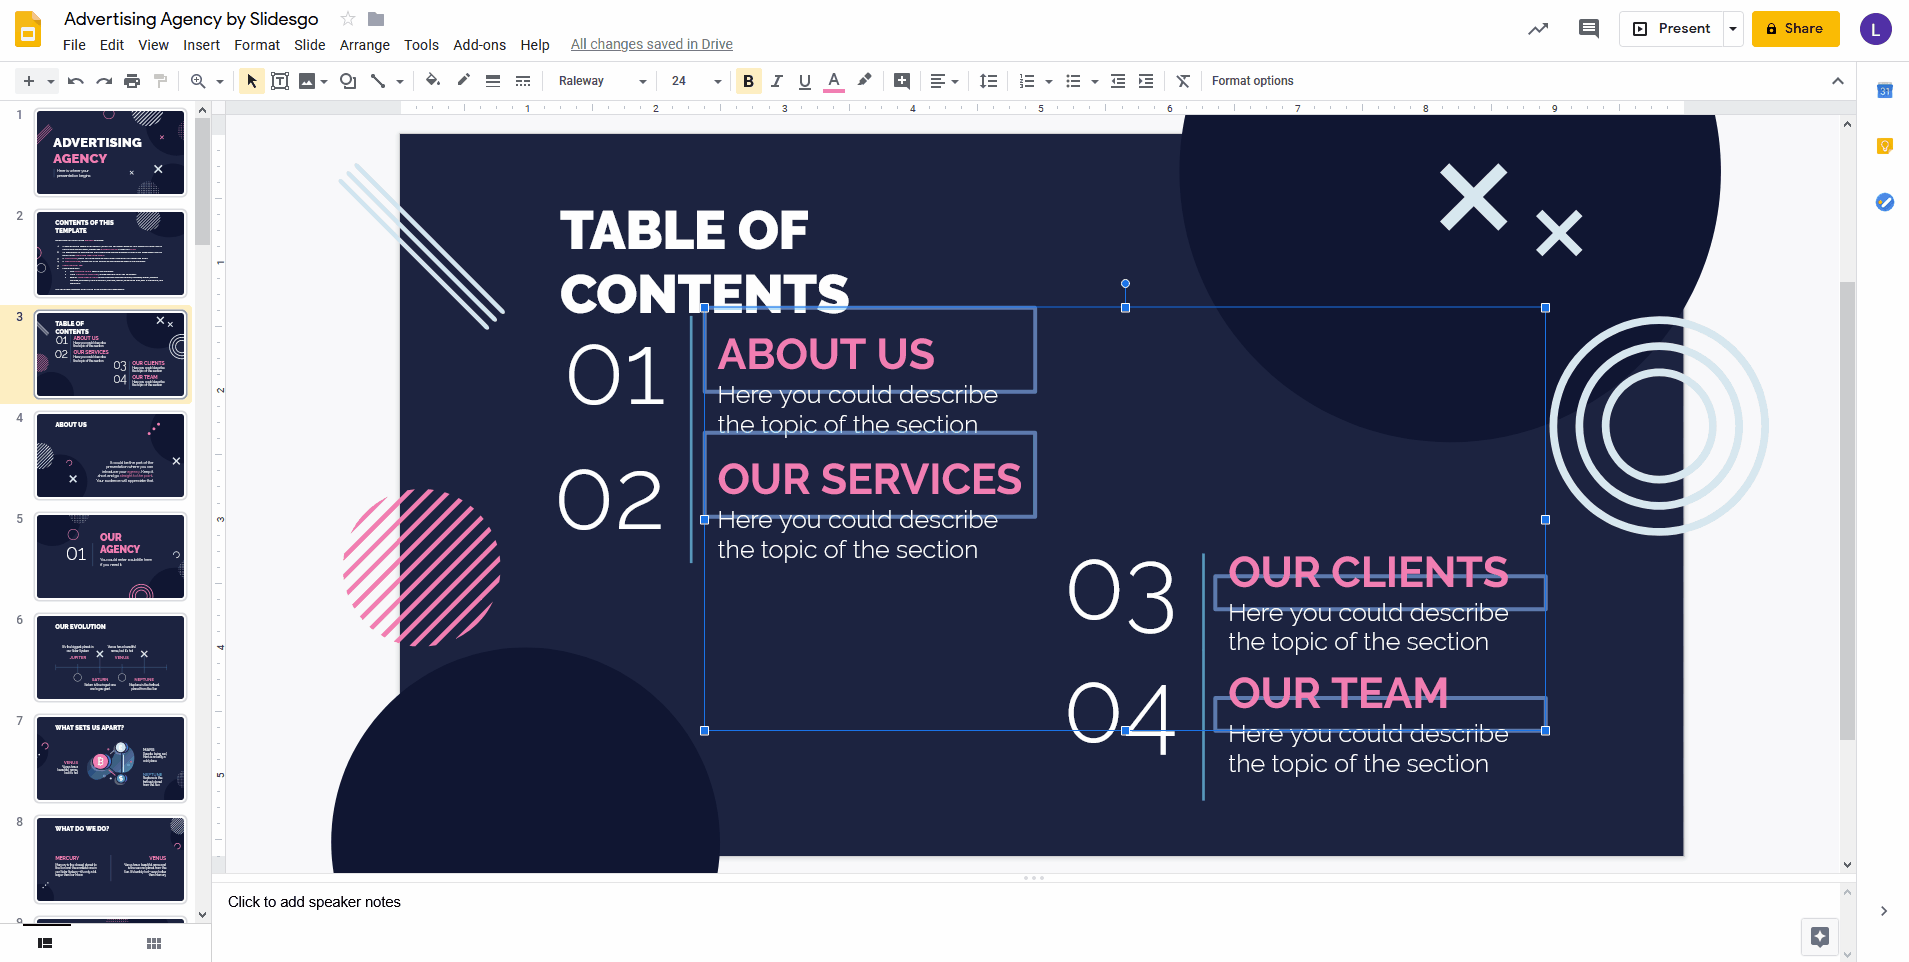Expand the Line tool dropdown arrow
The image size is (1909, 962).
pyautogui.click(x=400, y=82)
